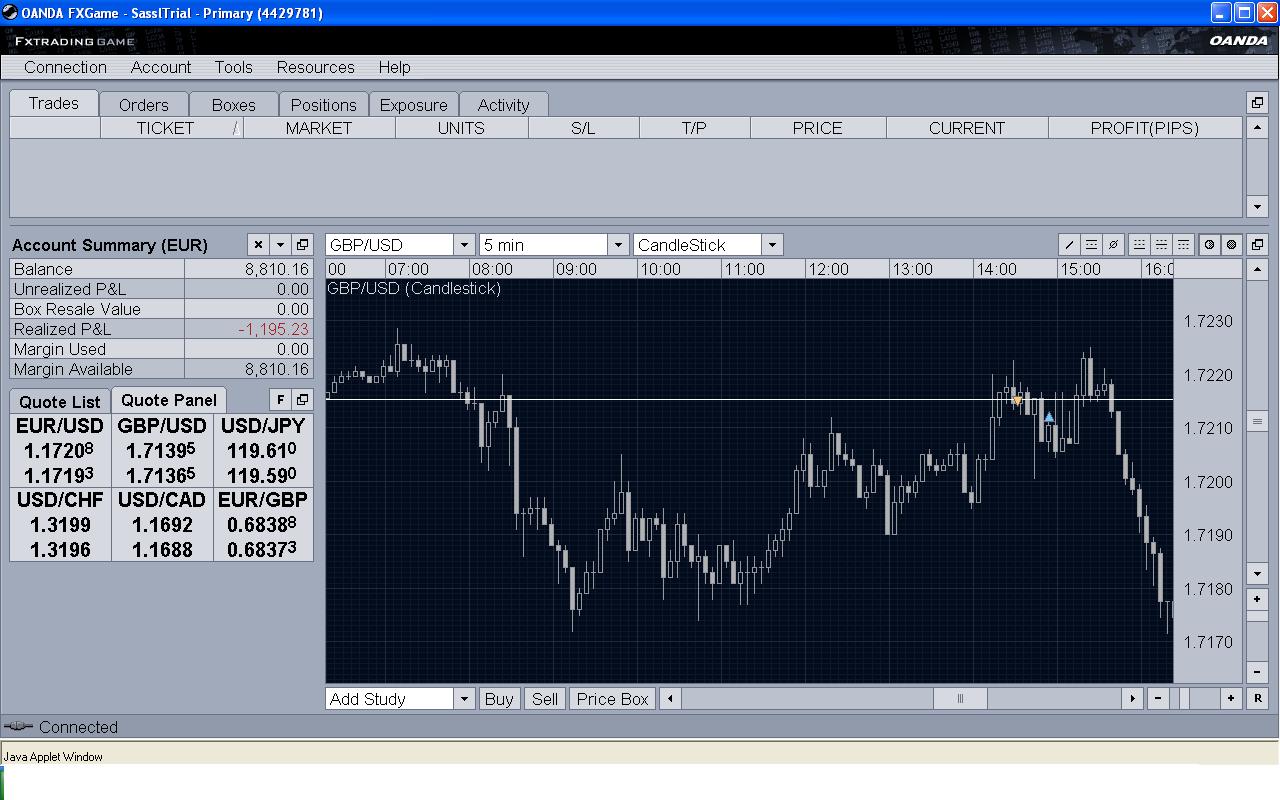Switch to the Exposure tab
This screenshot has height=800, width=1280.
pyautogui.click(x=414, y=105)
